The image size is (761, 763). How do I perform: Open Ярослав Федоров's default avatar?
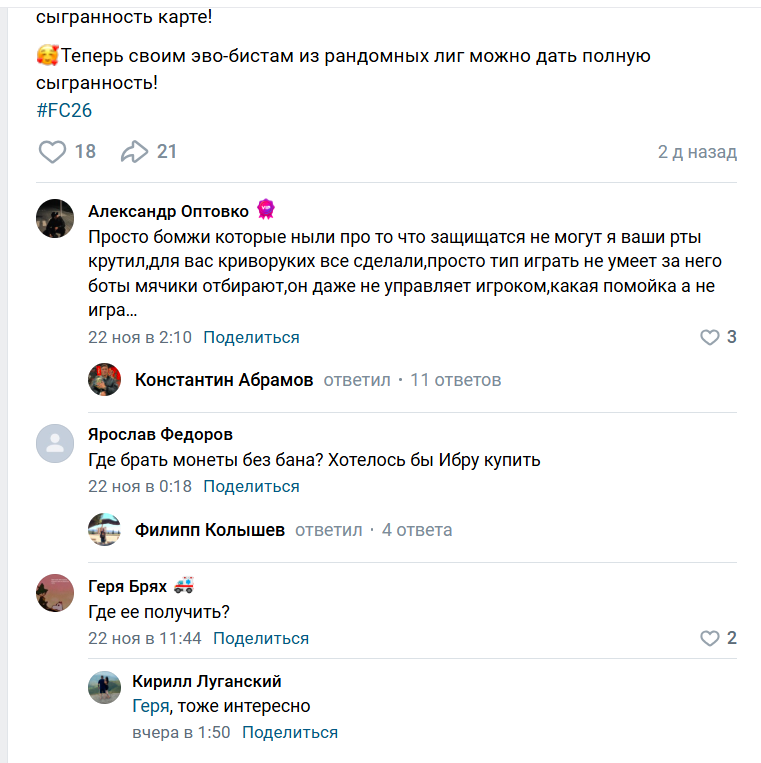(x=55, y=443)
